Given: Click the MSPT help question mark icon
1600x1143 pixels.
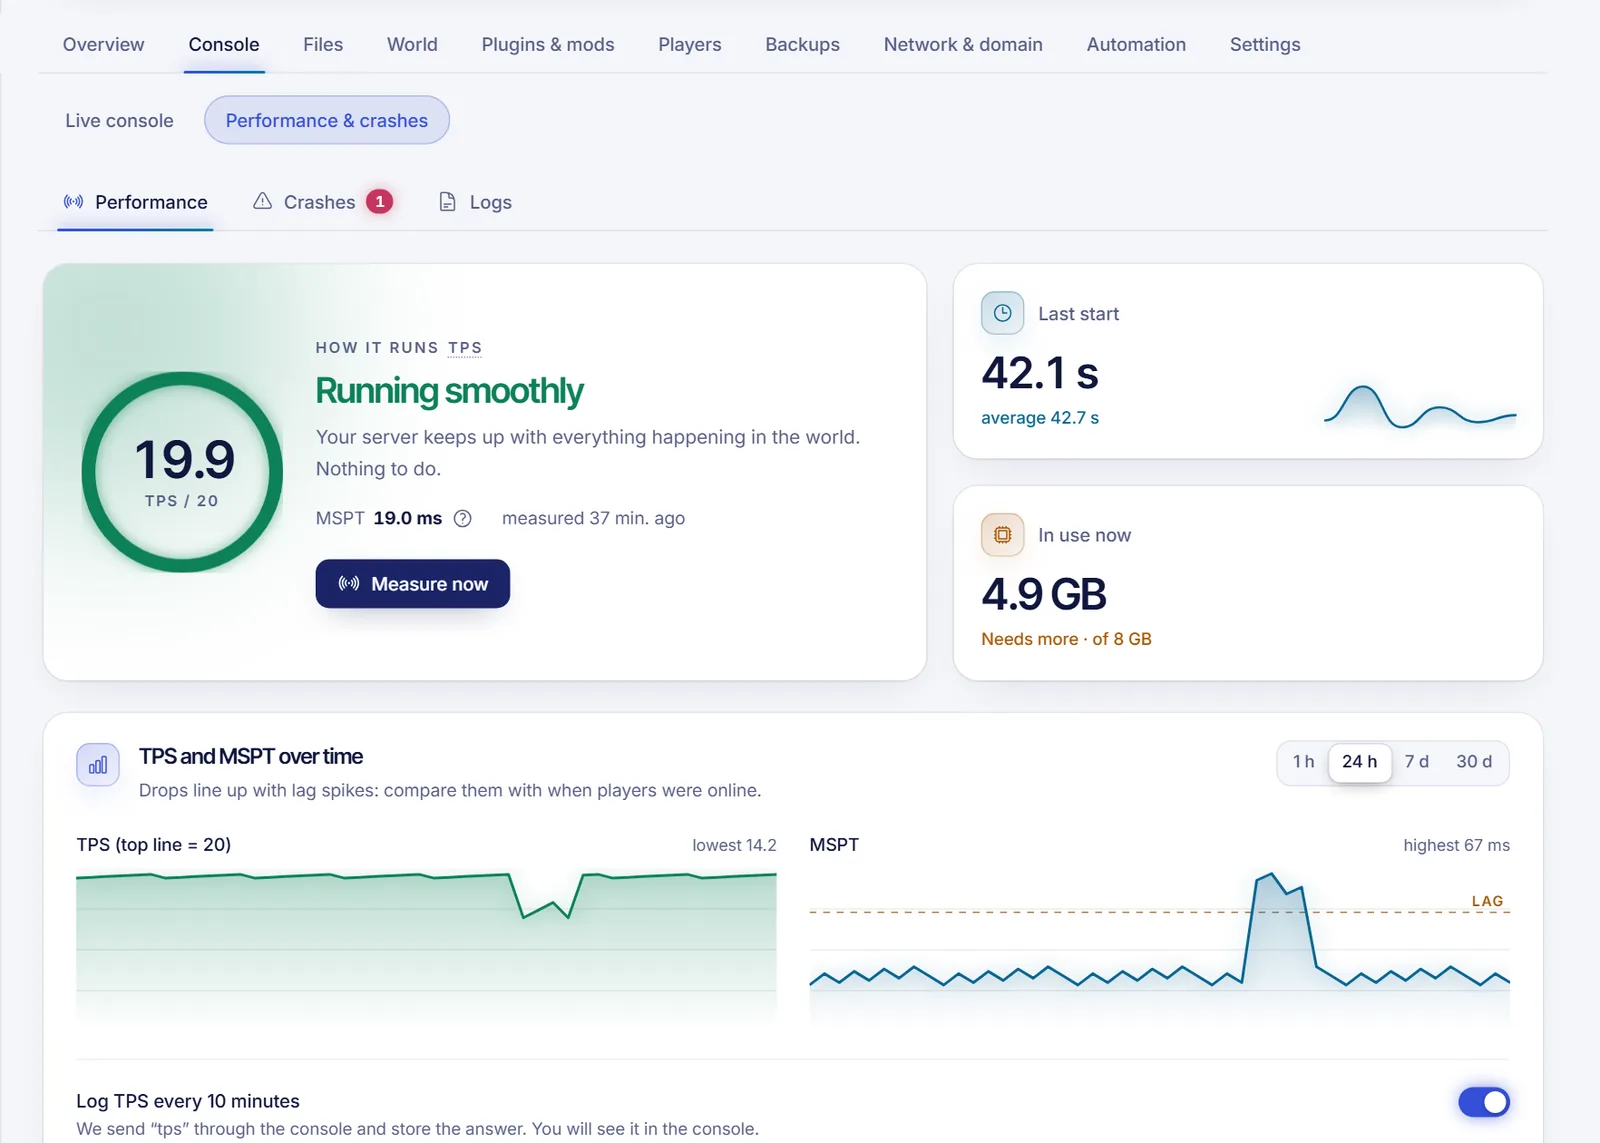Looking at the screenshot, I should [x=462, y=518].
